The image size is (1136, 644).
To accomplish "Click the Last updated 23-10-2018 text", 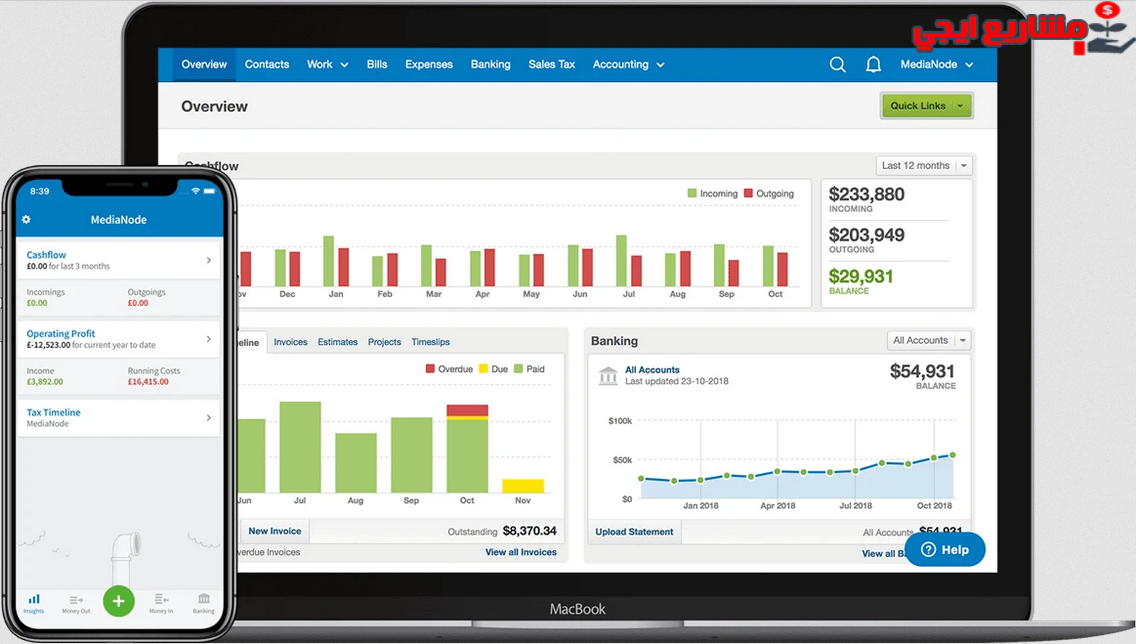I will point(677,381).
